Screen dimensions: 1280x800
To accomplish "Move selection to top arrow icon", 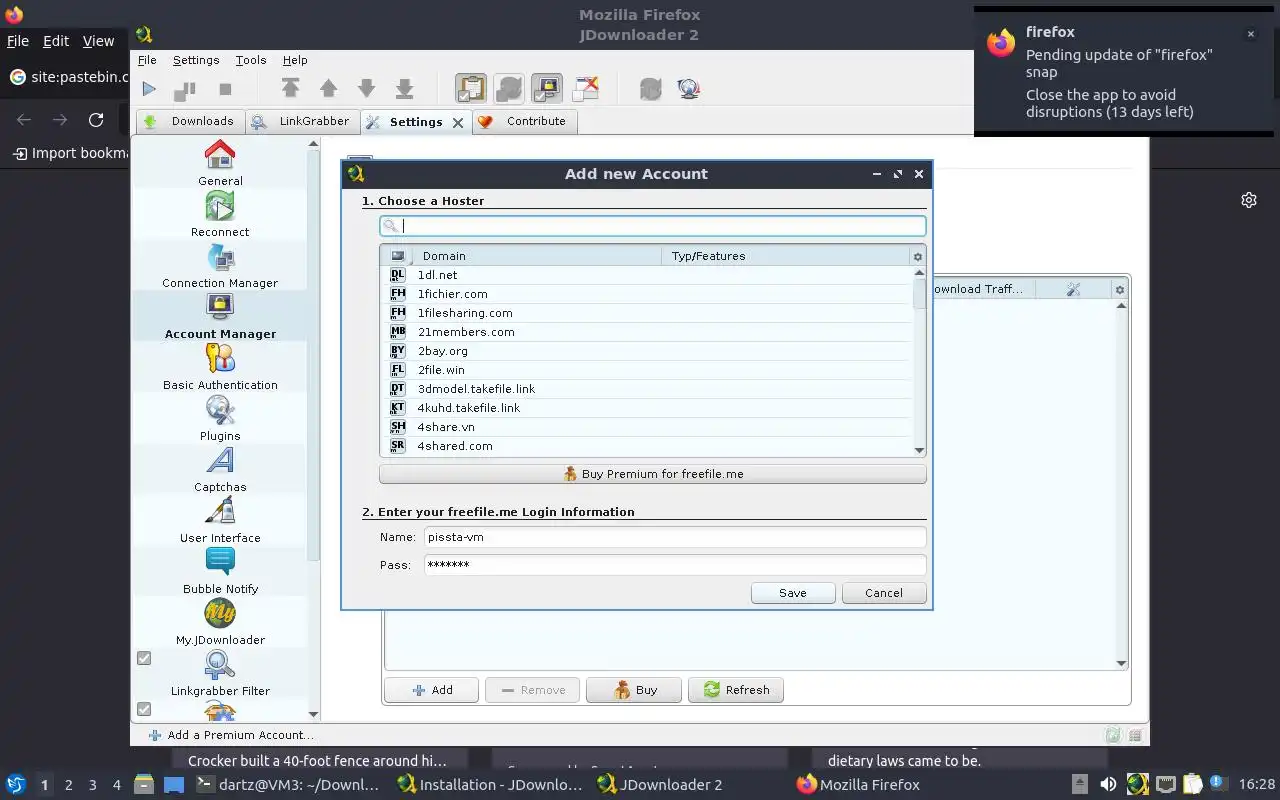I will 291,89.
